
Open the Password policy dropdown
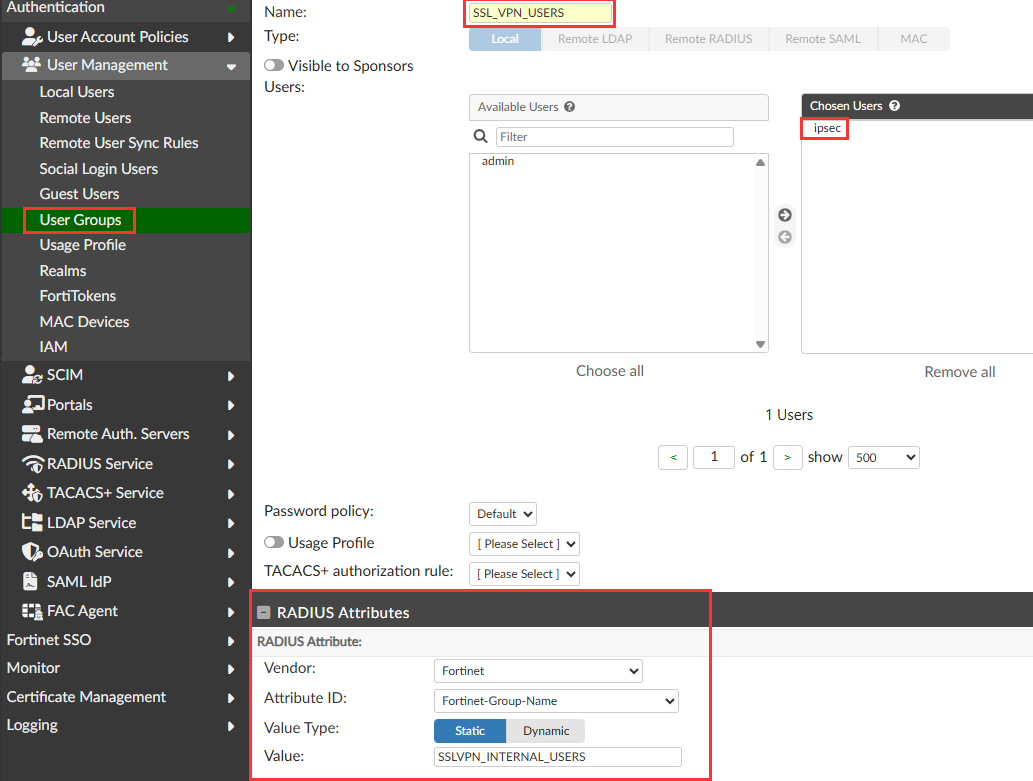[x=503, y=514]
